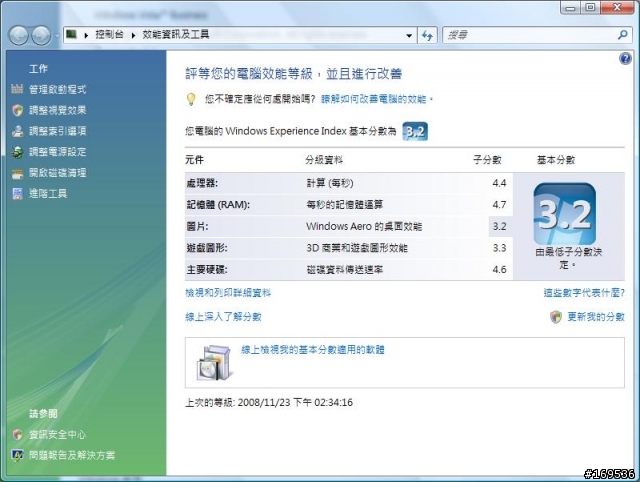
Task: Open 資訊安全中心 link
Action: click(x=58, y=435)
